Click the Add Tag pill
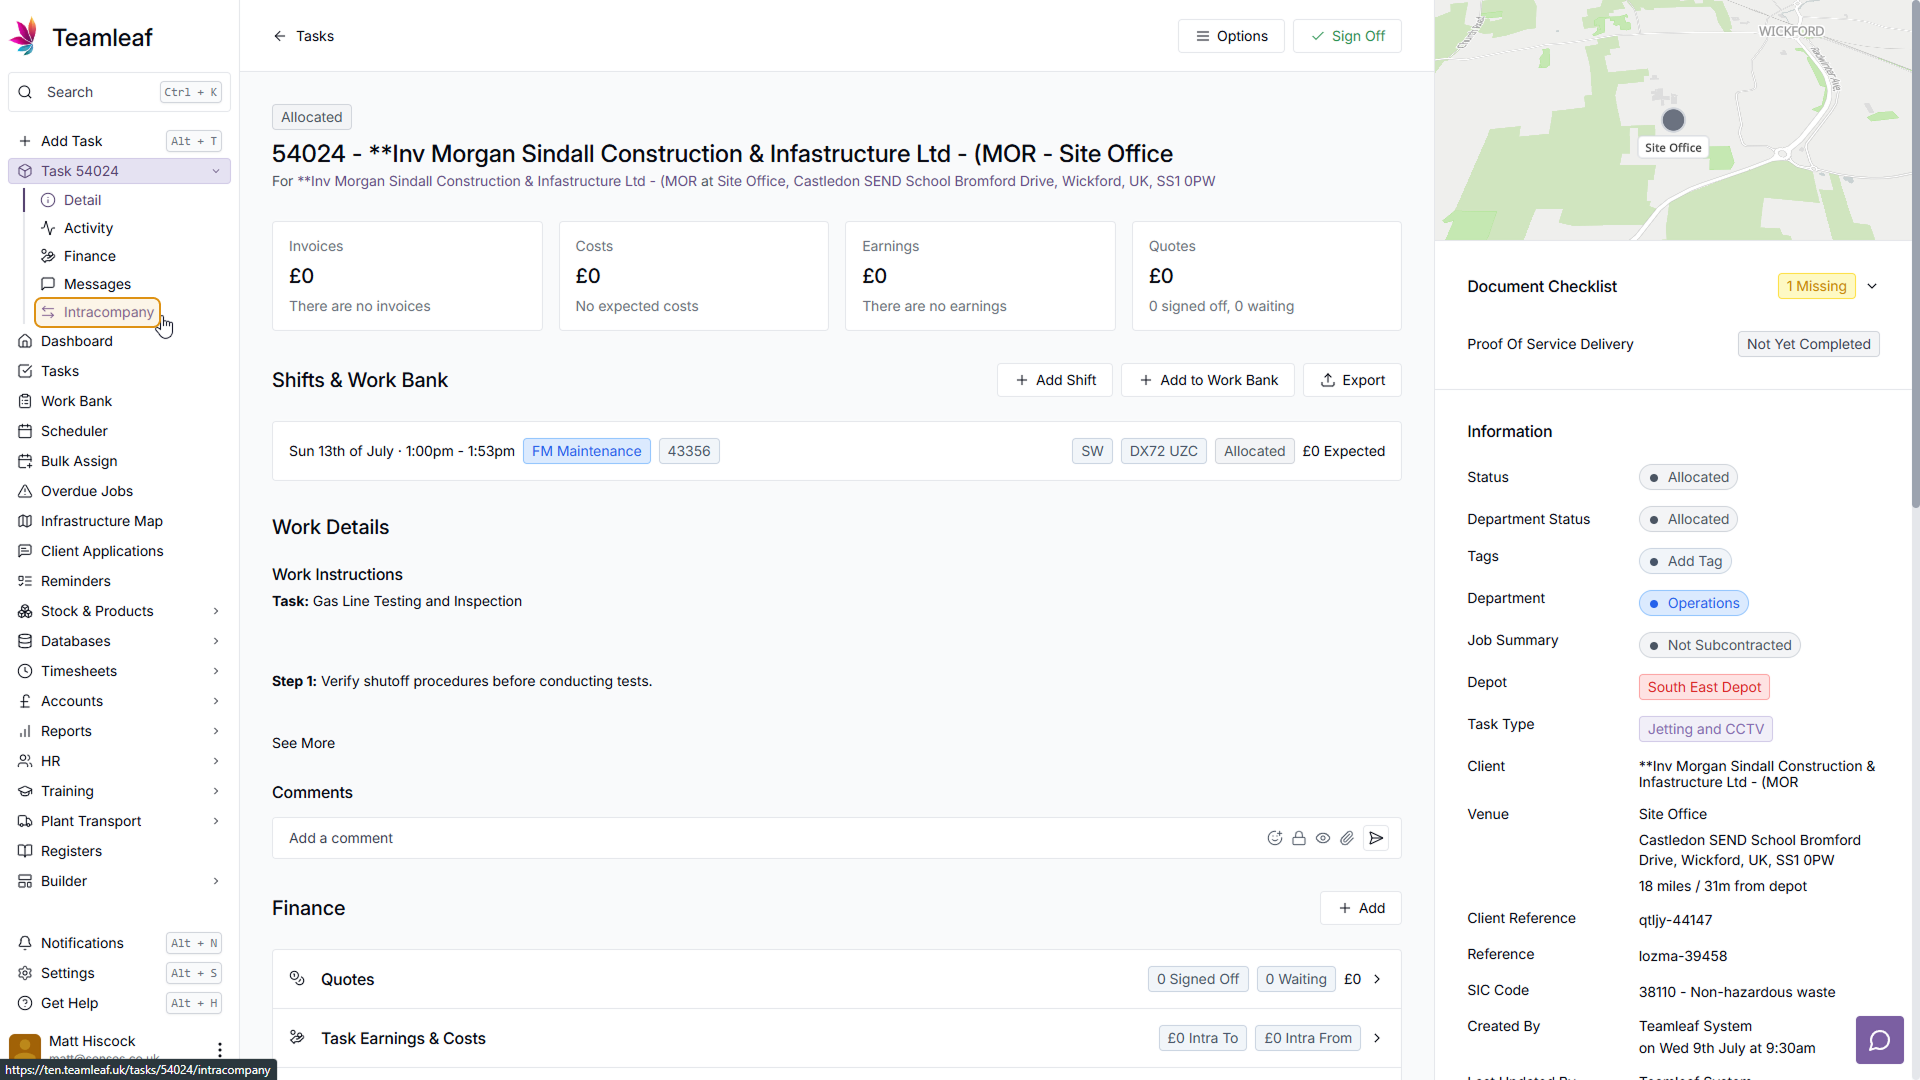 pyautogui.click(x=1685, y=561)
